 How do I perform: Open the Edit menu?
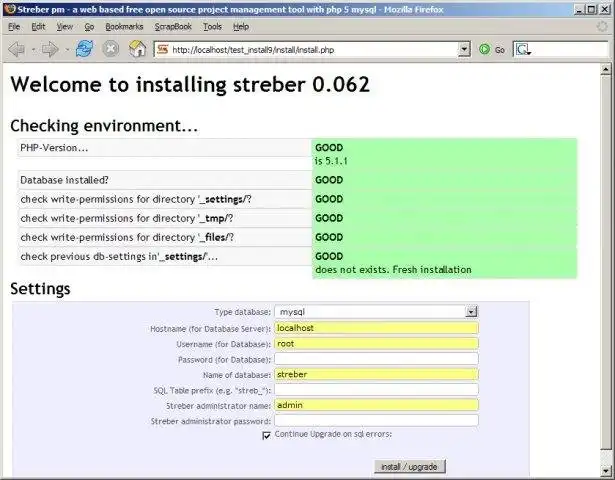click(x=38, y=27)
